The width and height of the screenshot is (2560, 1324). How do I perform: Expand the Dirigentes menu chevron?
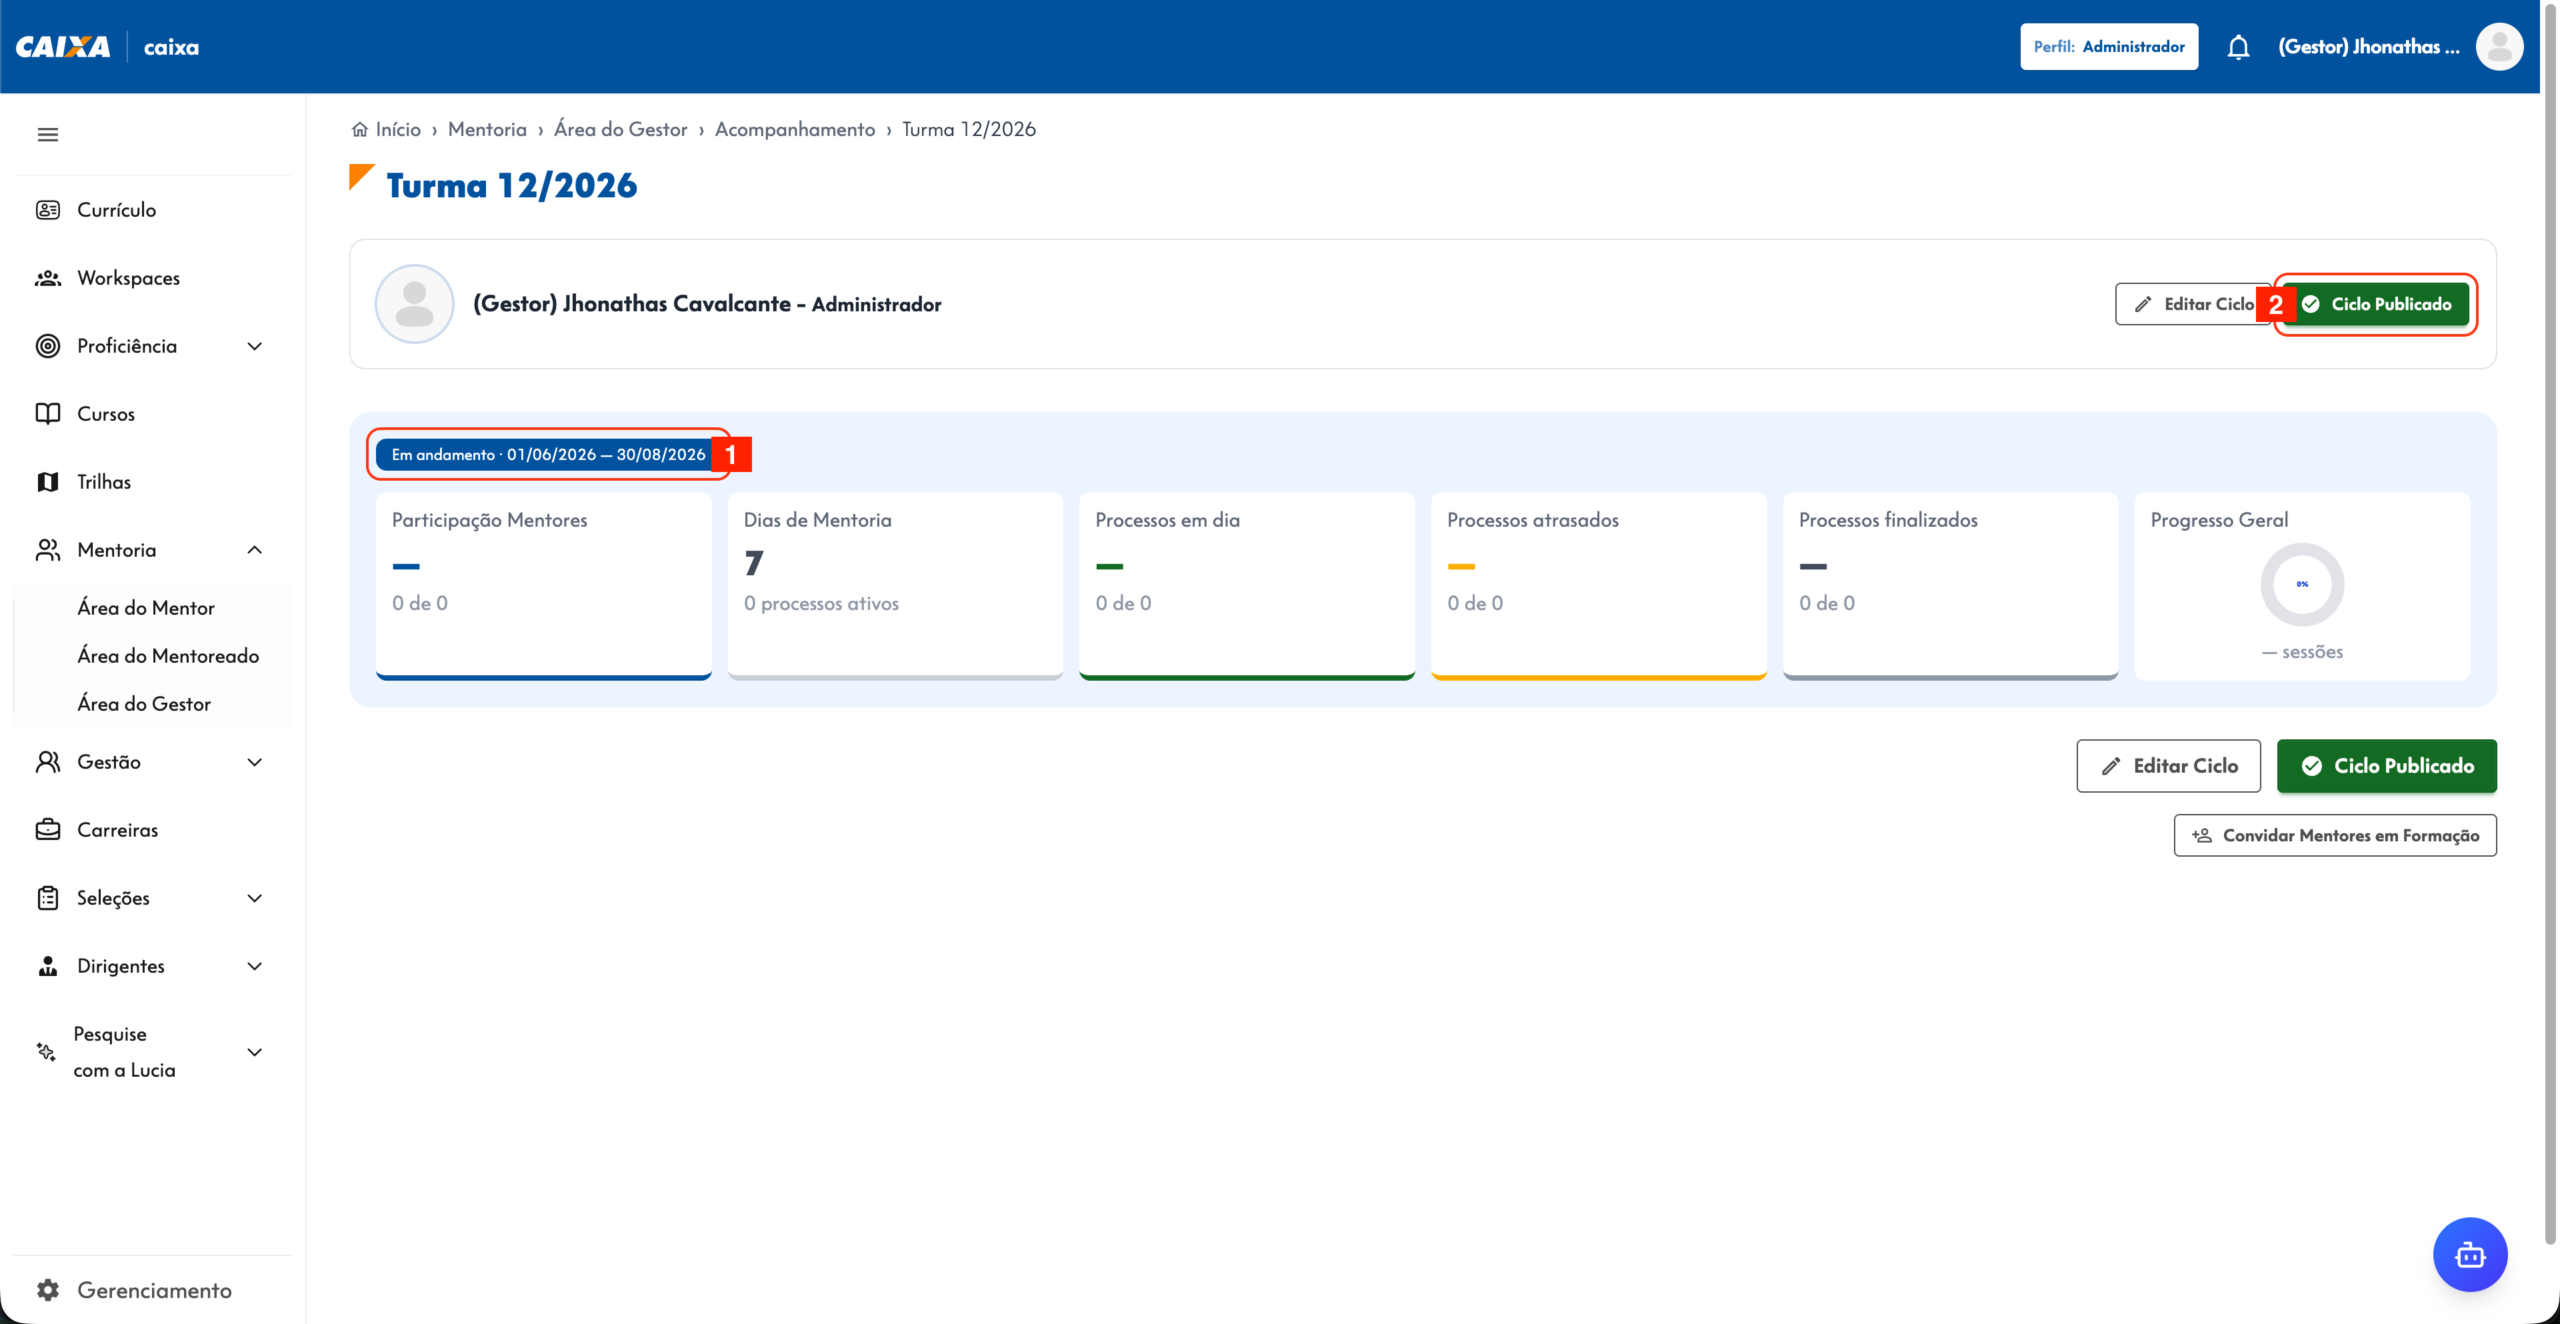255,966
